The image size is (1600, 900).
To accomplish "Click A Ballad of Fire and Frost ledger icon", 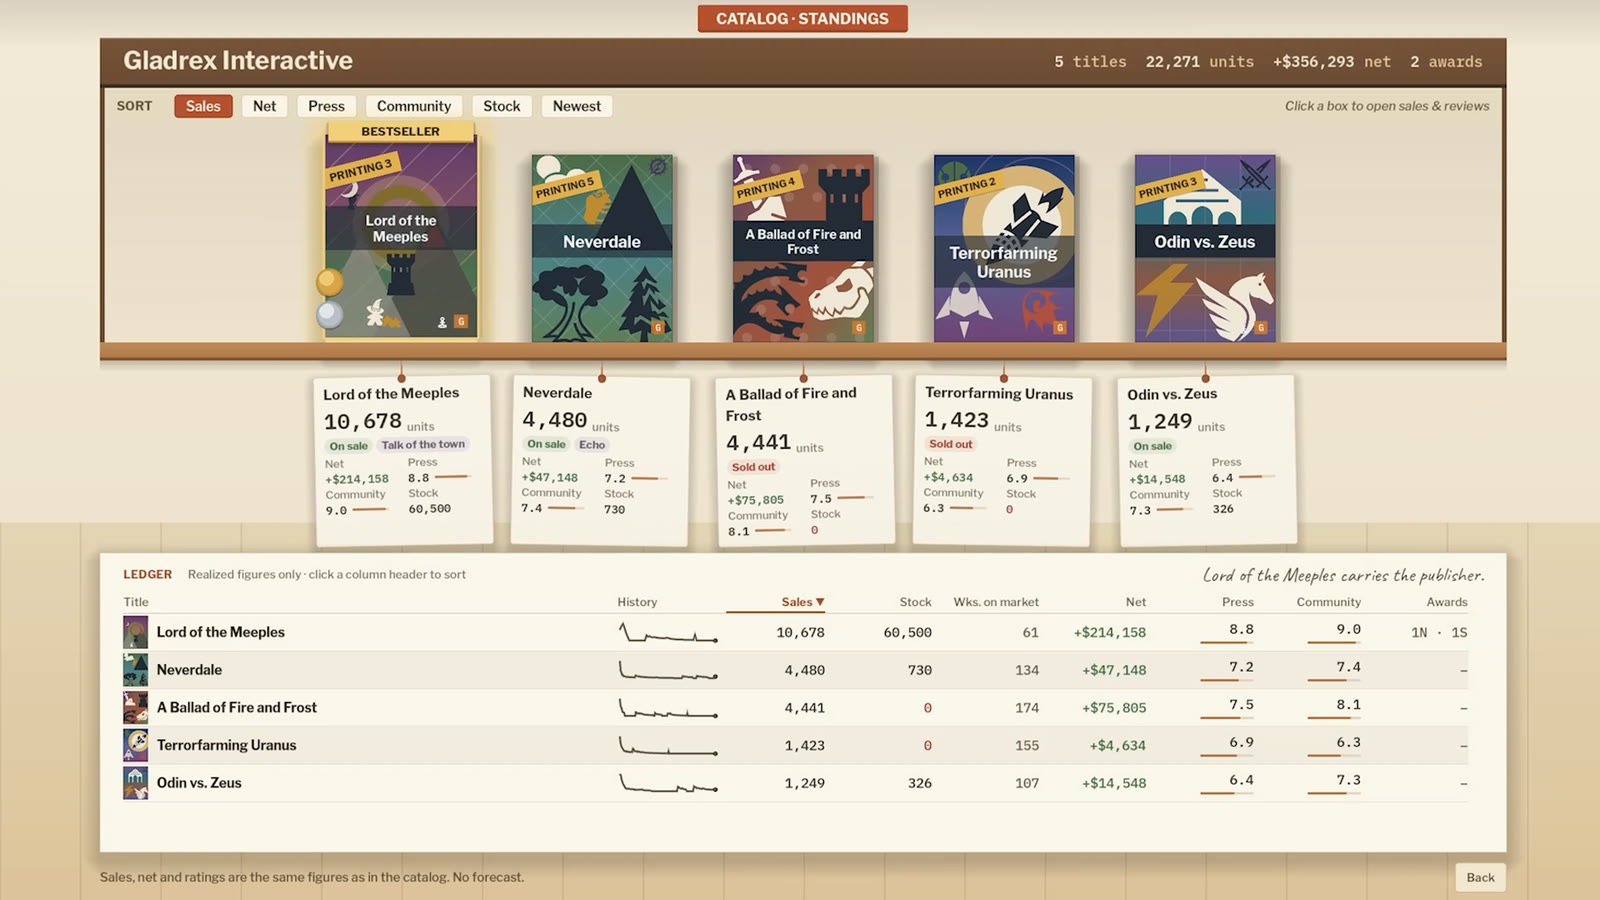I will pos(136,707).
